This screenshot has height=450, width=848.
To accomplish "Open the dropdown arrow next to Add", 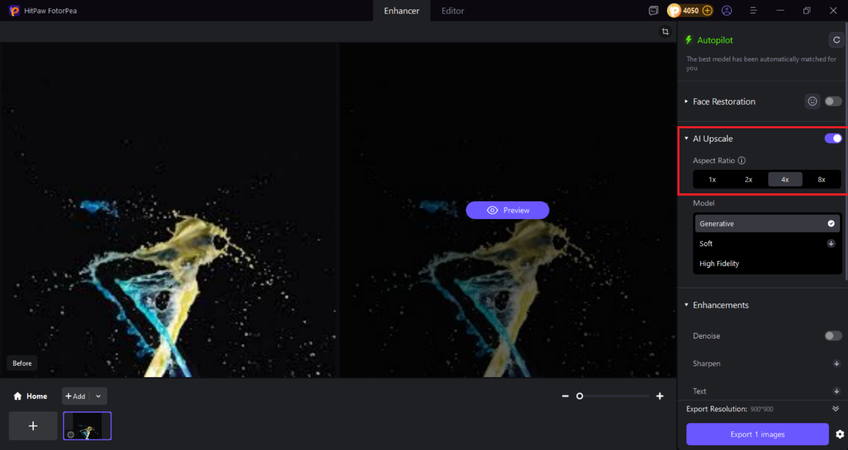I will 98,396.
